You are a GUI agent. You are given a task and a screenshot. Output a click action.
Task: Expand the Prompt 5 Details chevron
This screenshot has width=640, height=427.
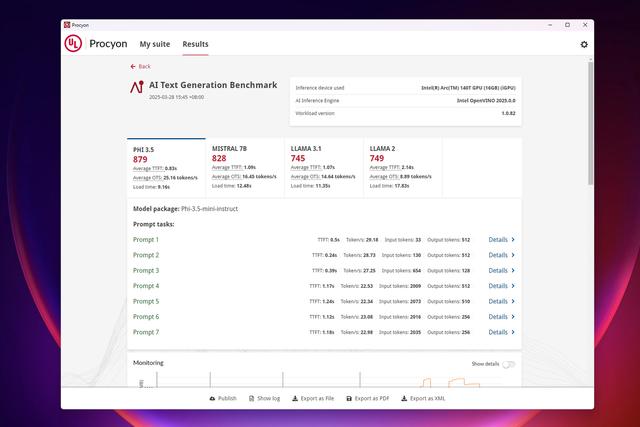(x=513, y=301)
